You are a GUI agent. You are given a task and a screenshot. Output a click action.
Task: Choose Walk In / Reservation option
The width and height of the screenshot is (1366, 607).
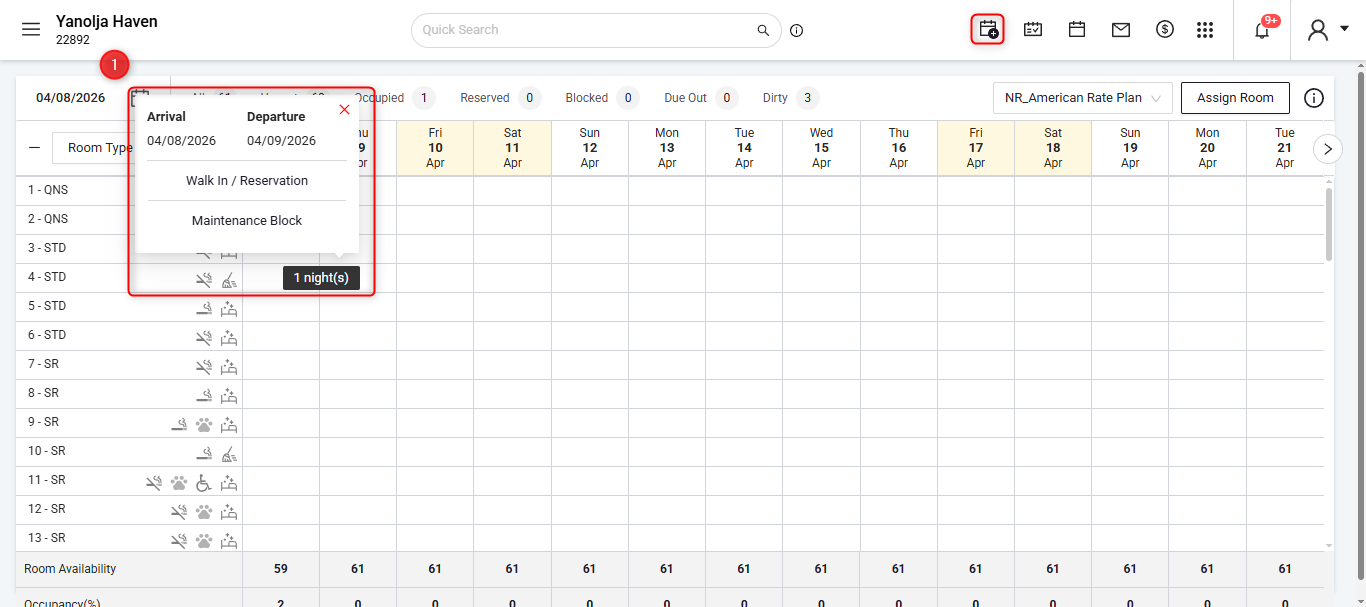[247, 181]
